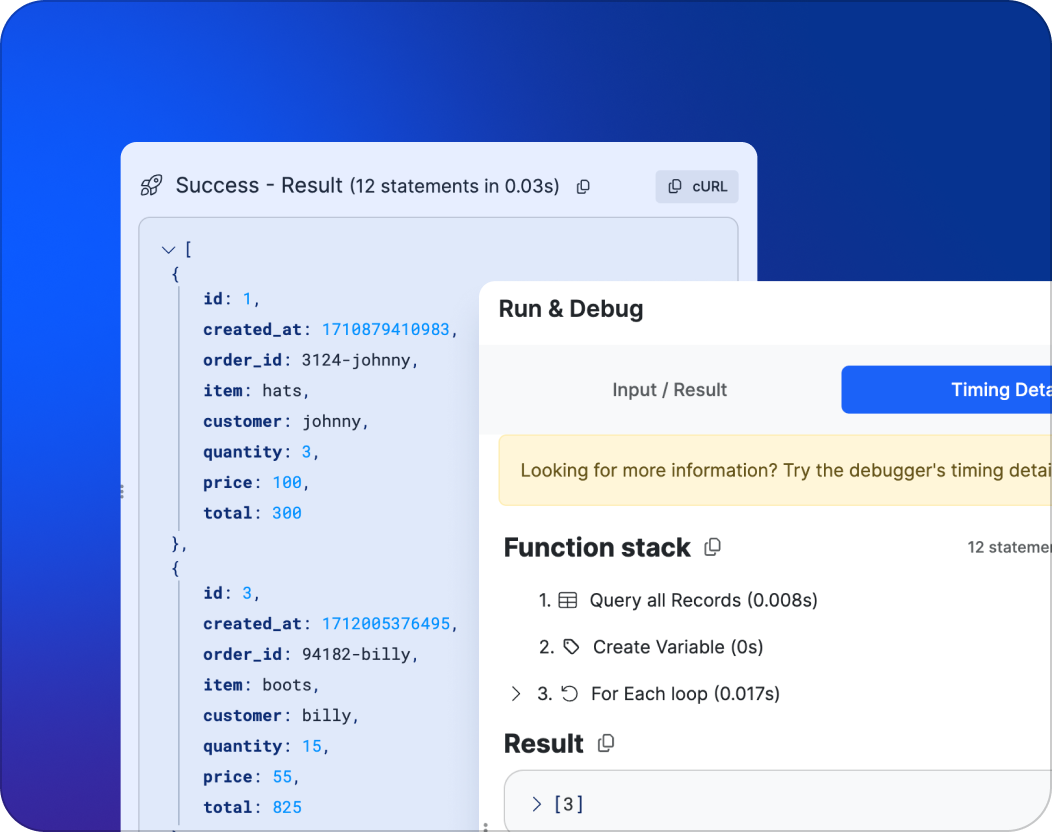Copy the Function stack contents
The height and width of the screenshot is (832, 1052).
pyautogui.click(x=713, y=547)
